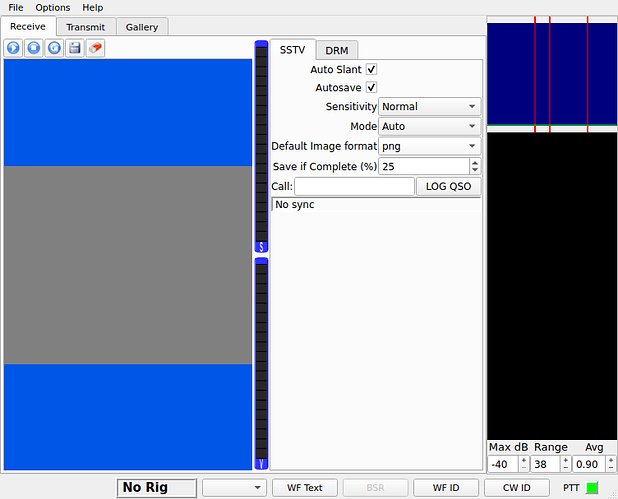618x499 pixels.
Task: Click the Call input field
Action: 353,187
